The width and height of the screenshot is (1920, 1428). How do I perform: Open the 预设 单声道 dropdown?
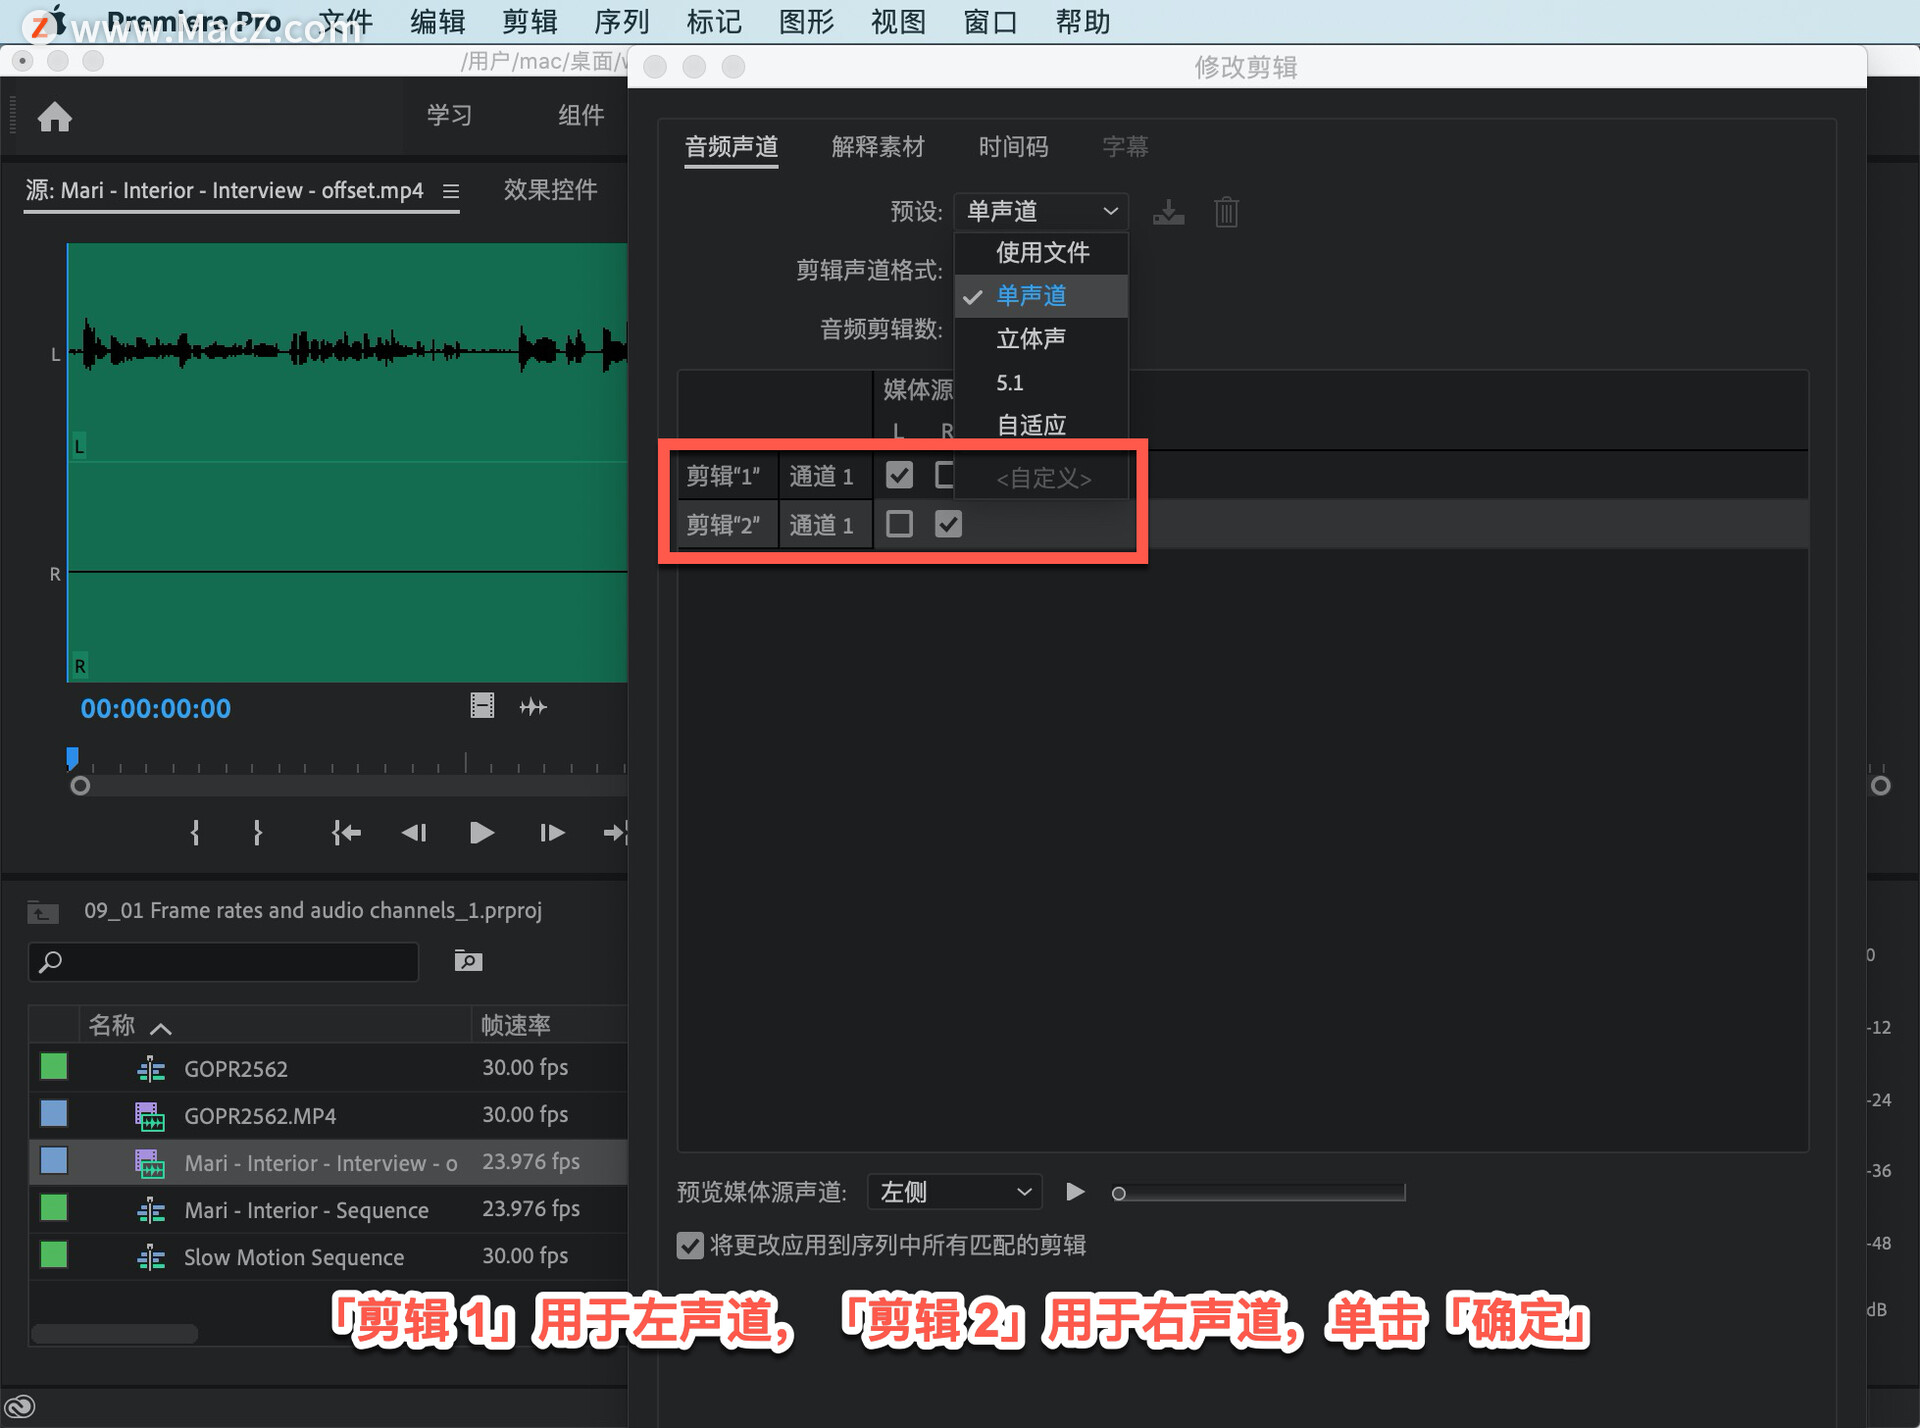coord(1040,212)
